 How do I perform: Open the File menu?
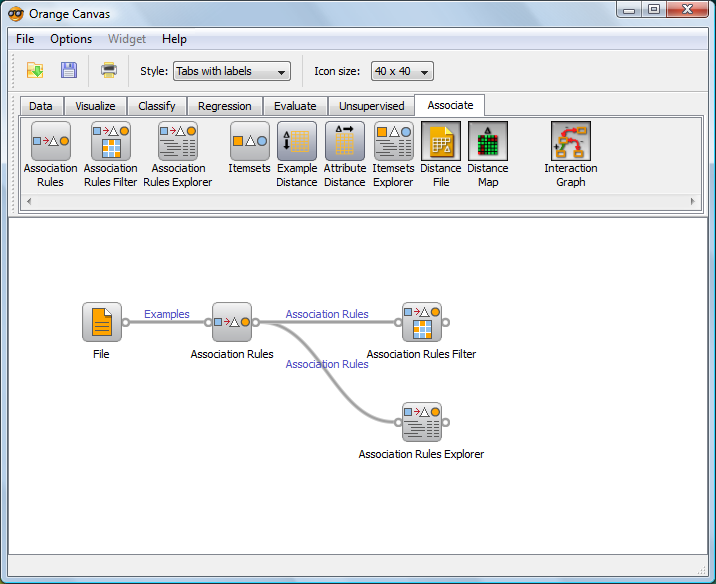[x=25, y=39]
